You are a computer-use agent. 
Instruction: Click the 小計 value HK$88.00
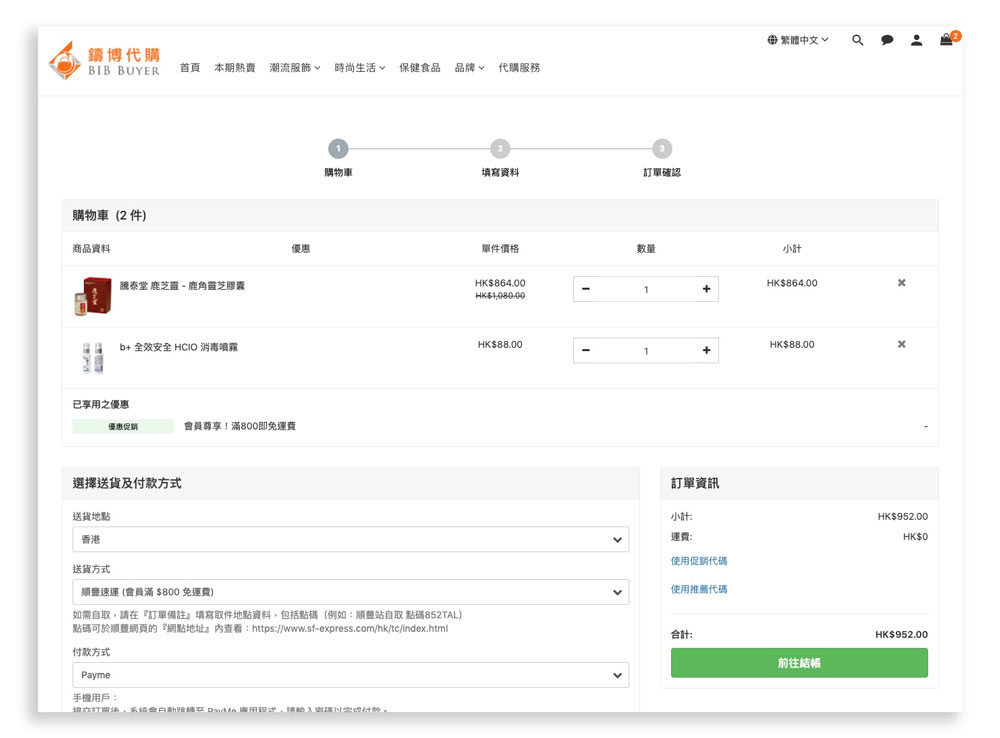(x=792, y=344)
